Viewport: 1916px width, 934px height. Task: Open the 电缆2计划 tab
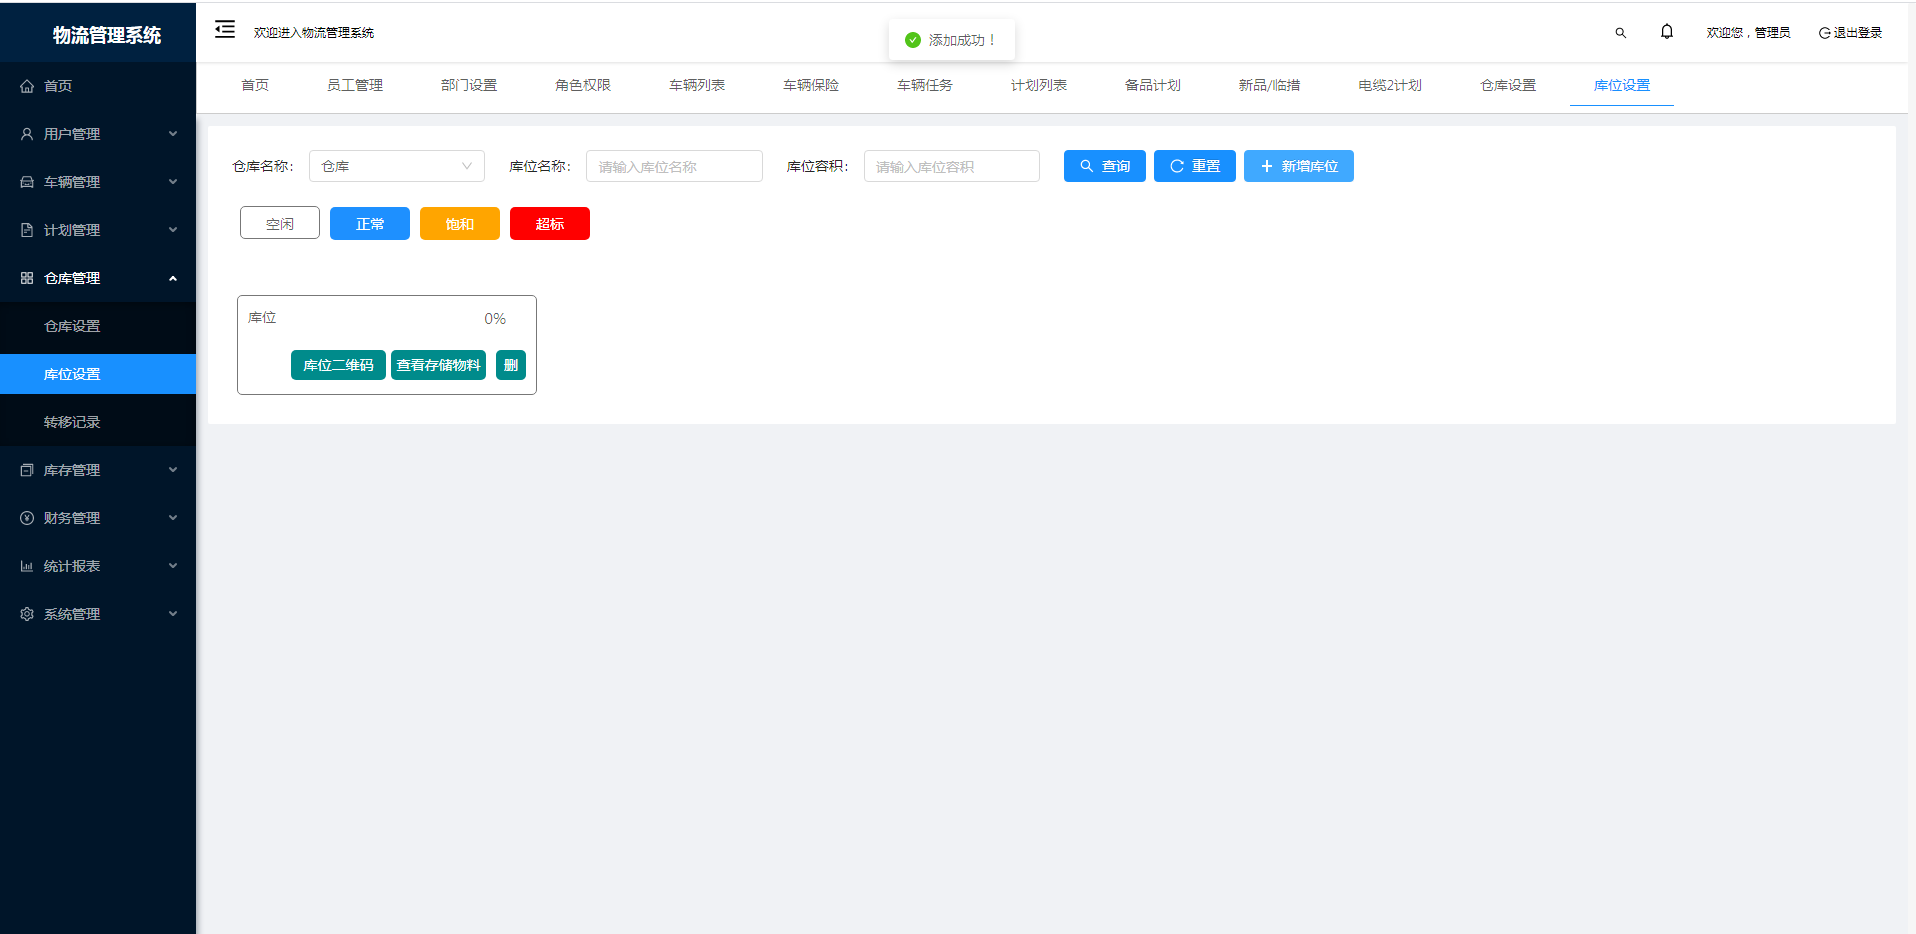[x=1390, y=86]
